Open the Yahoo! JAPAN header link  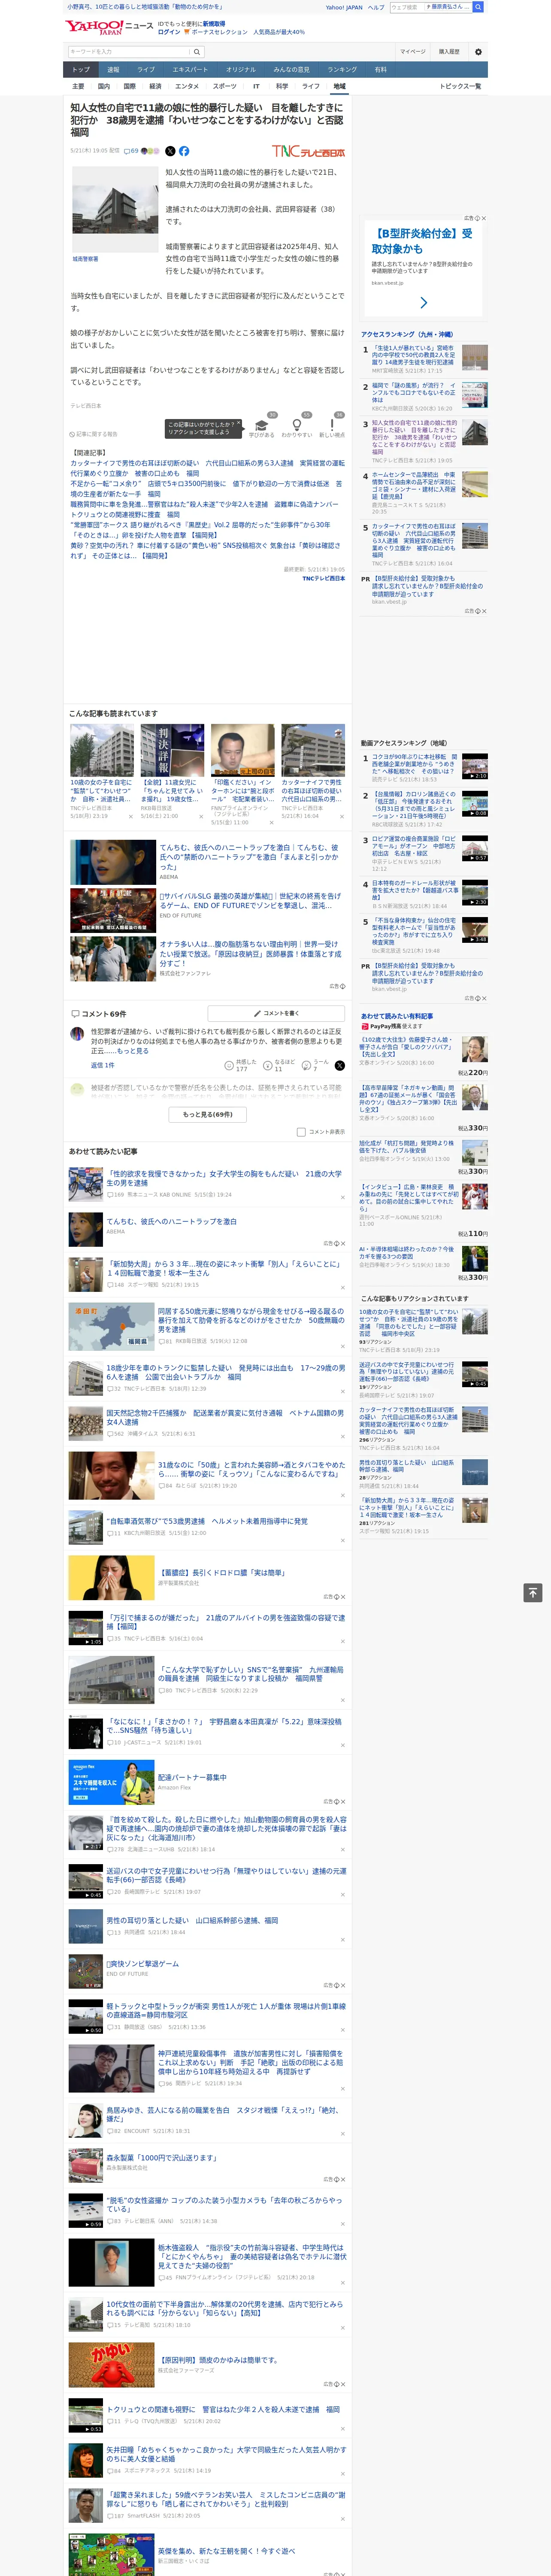coord(344,7)
